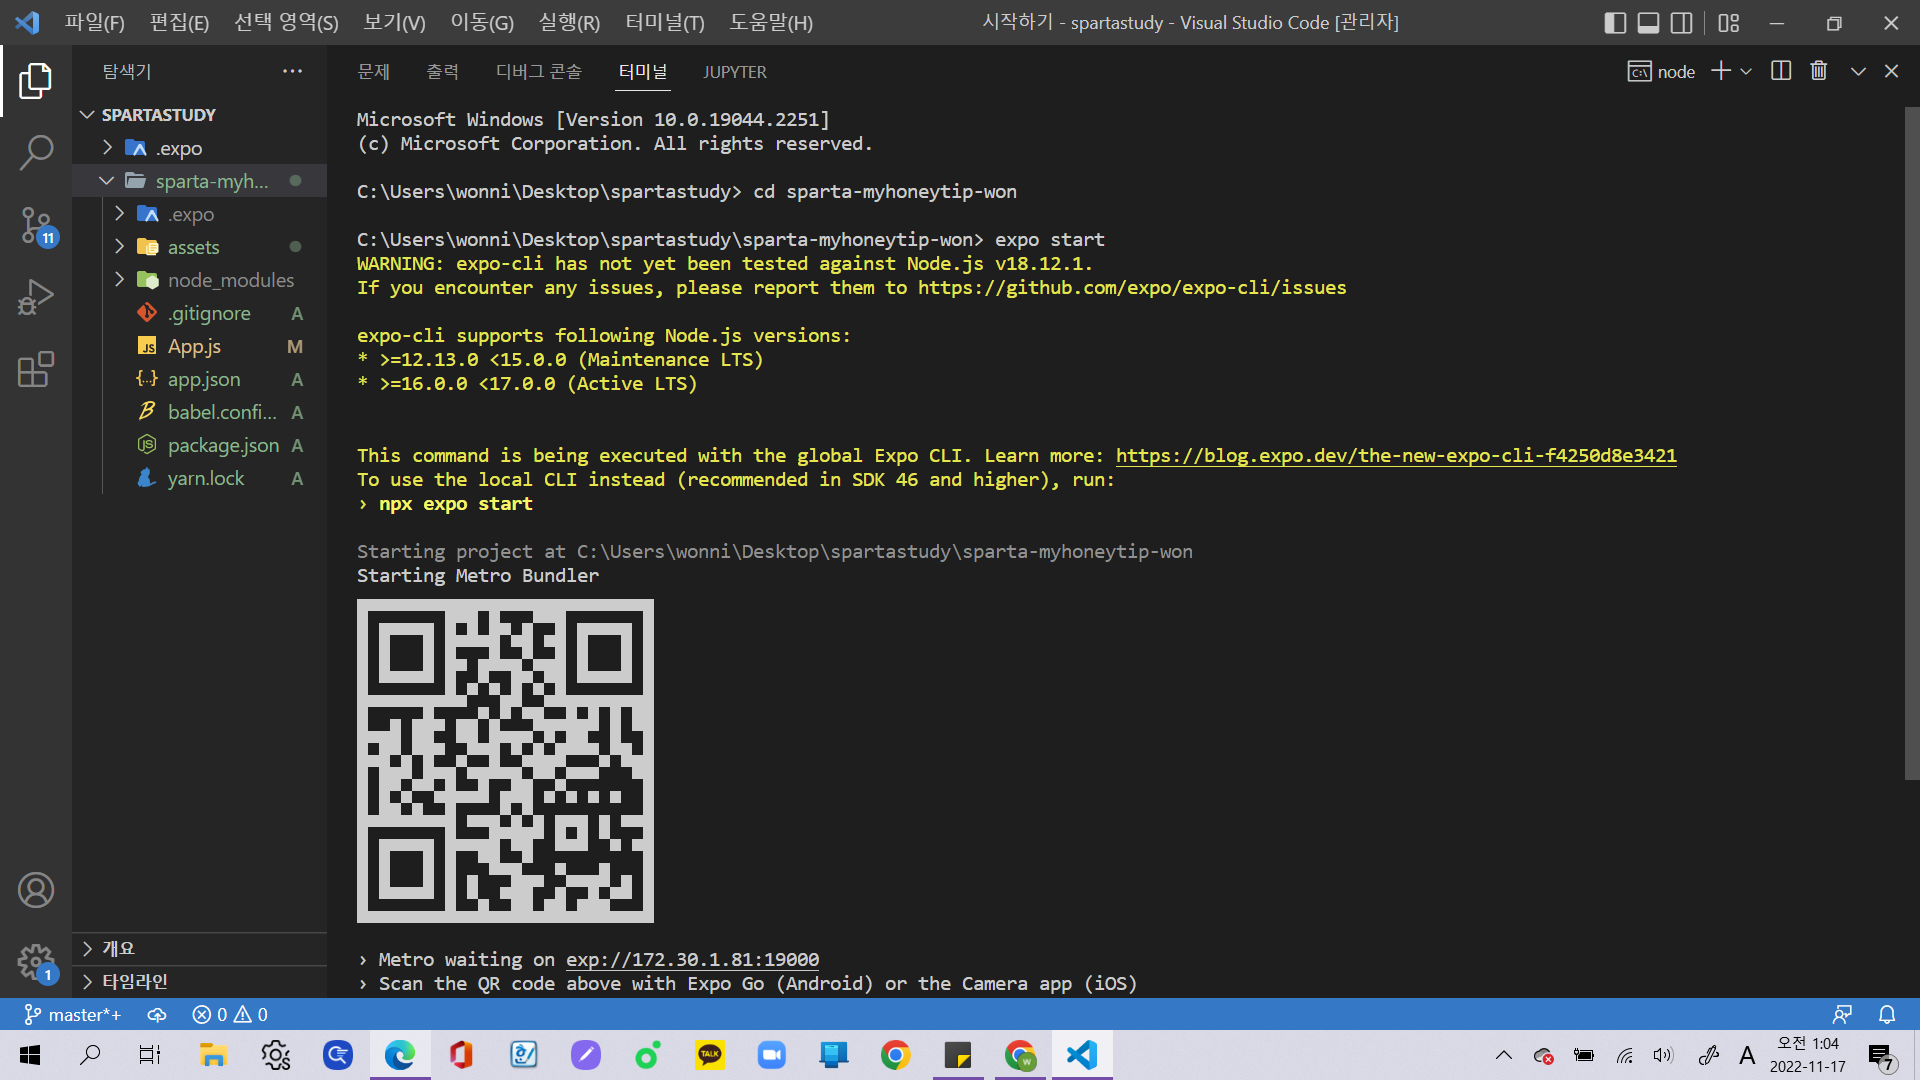Open the Explorer view in activity bar
The width and height of the screenshot is (1920, 1080).
pyautogui.click(x=36, y=81)
